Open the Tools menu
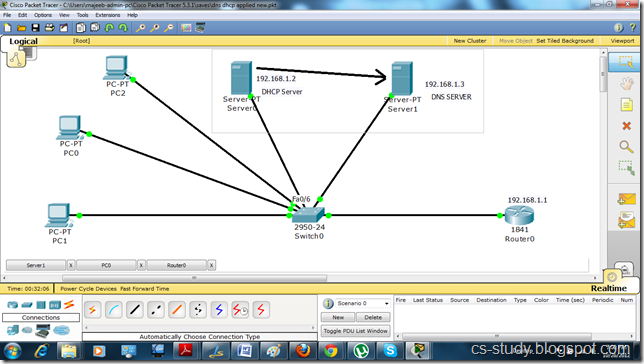Viewport: 644px width, 364px height. pos(83,15)
